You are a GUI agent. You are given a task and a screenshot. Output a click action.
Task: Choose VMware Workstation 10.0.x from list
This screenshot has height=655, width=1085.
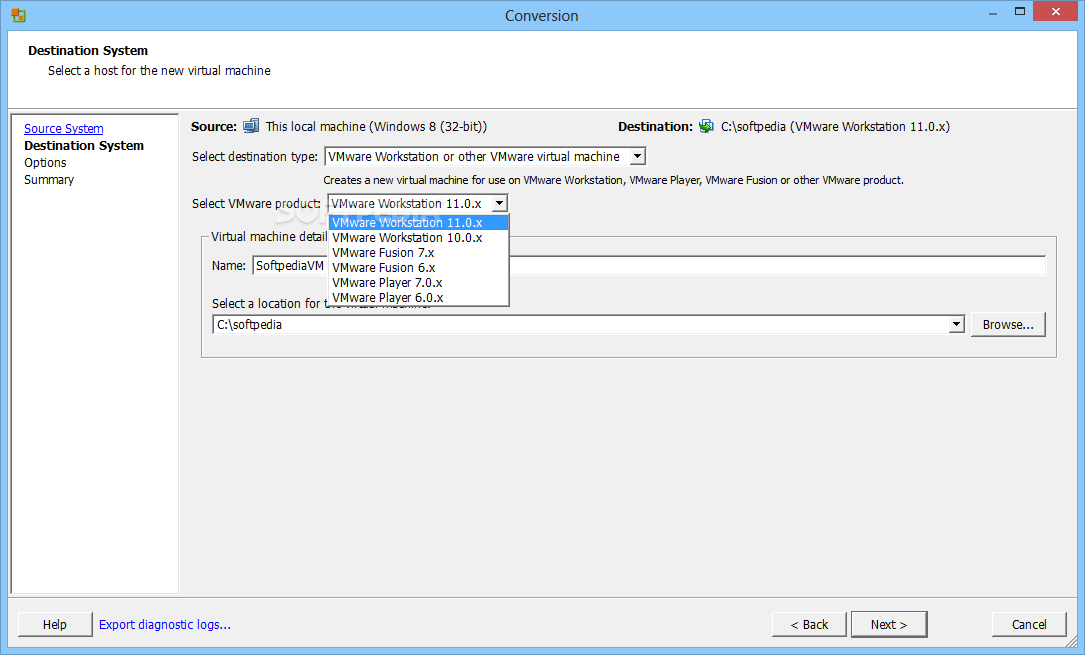point(419,238)
